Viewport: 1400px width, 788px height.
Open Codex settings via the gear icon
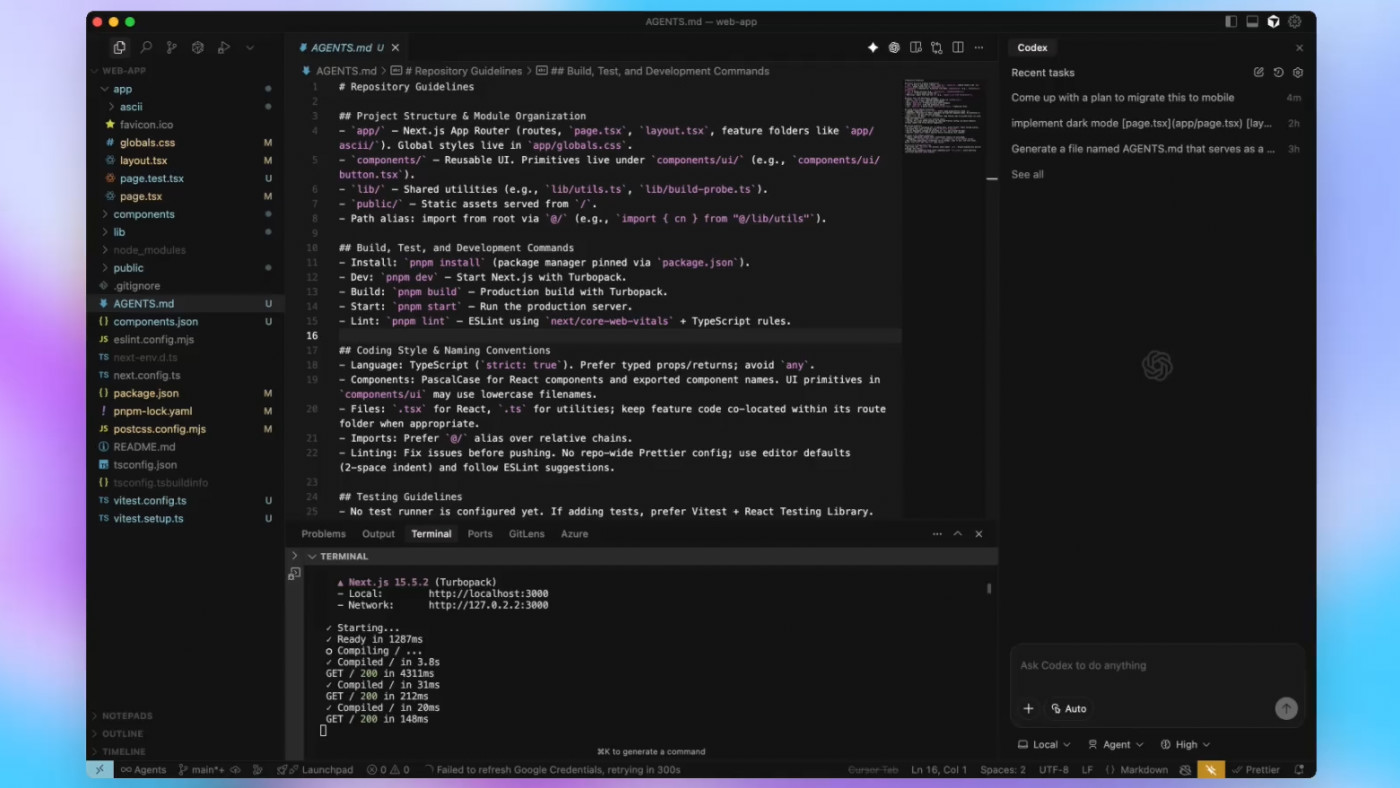tap(1297, 72)
